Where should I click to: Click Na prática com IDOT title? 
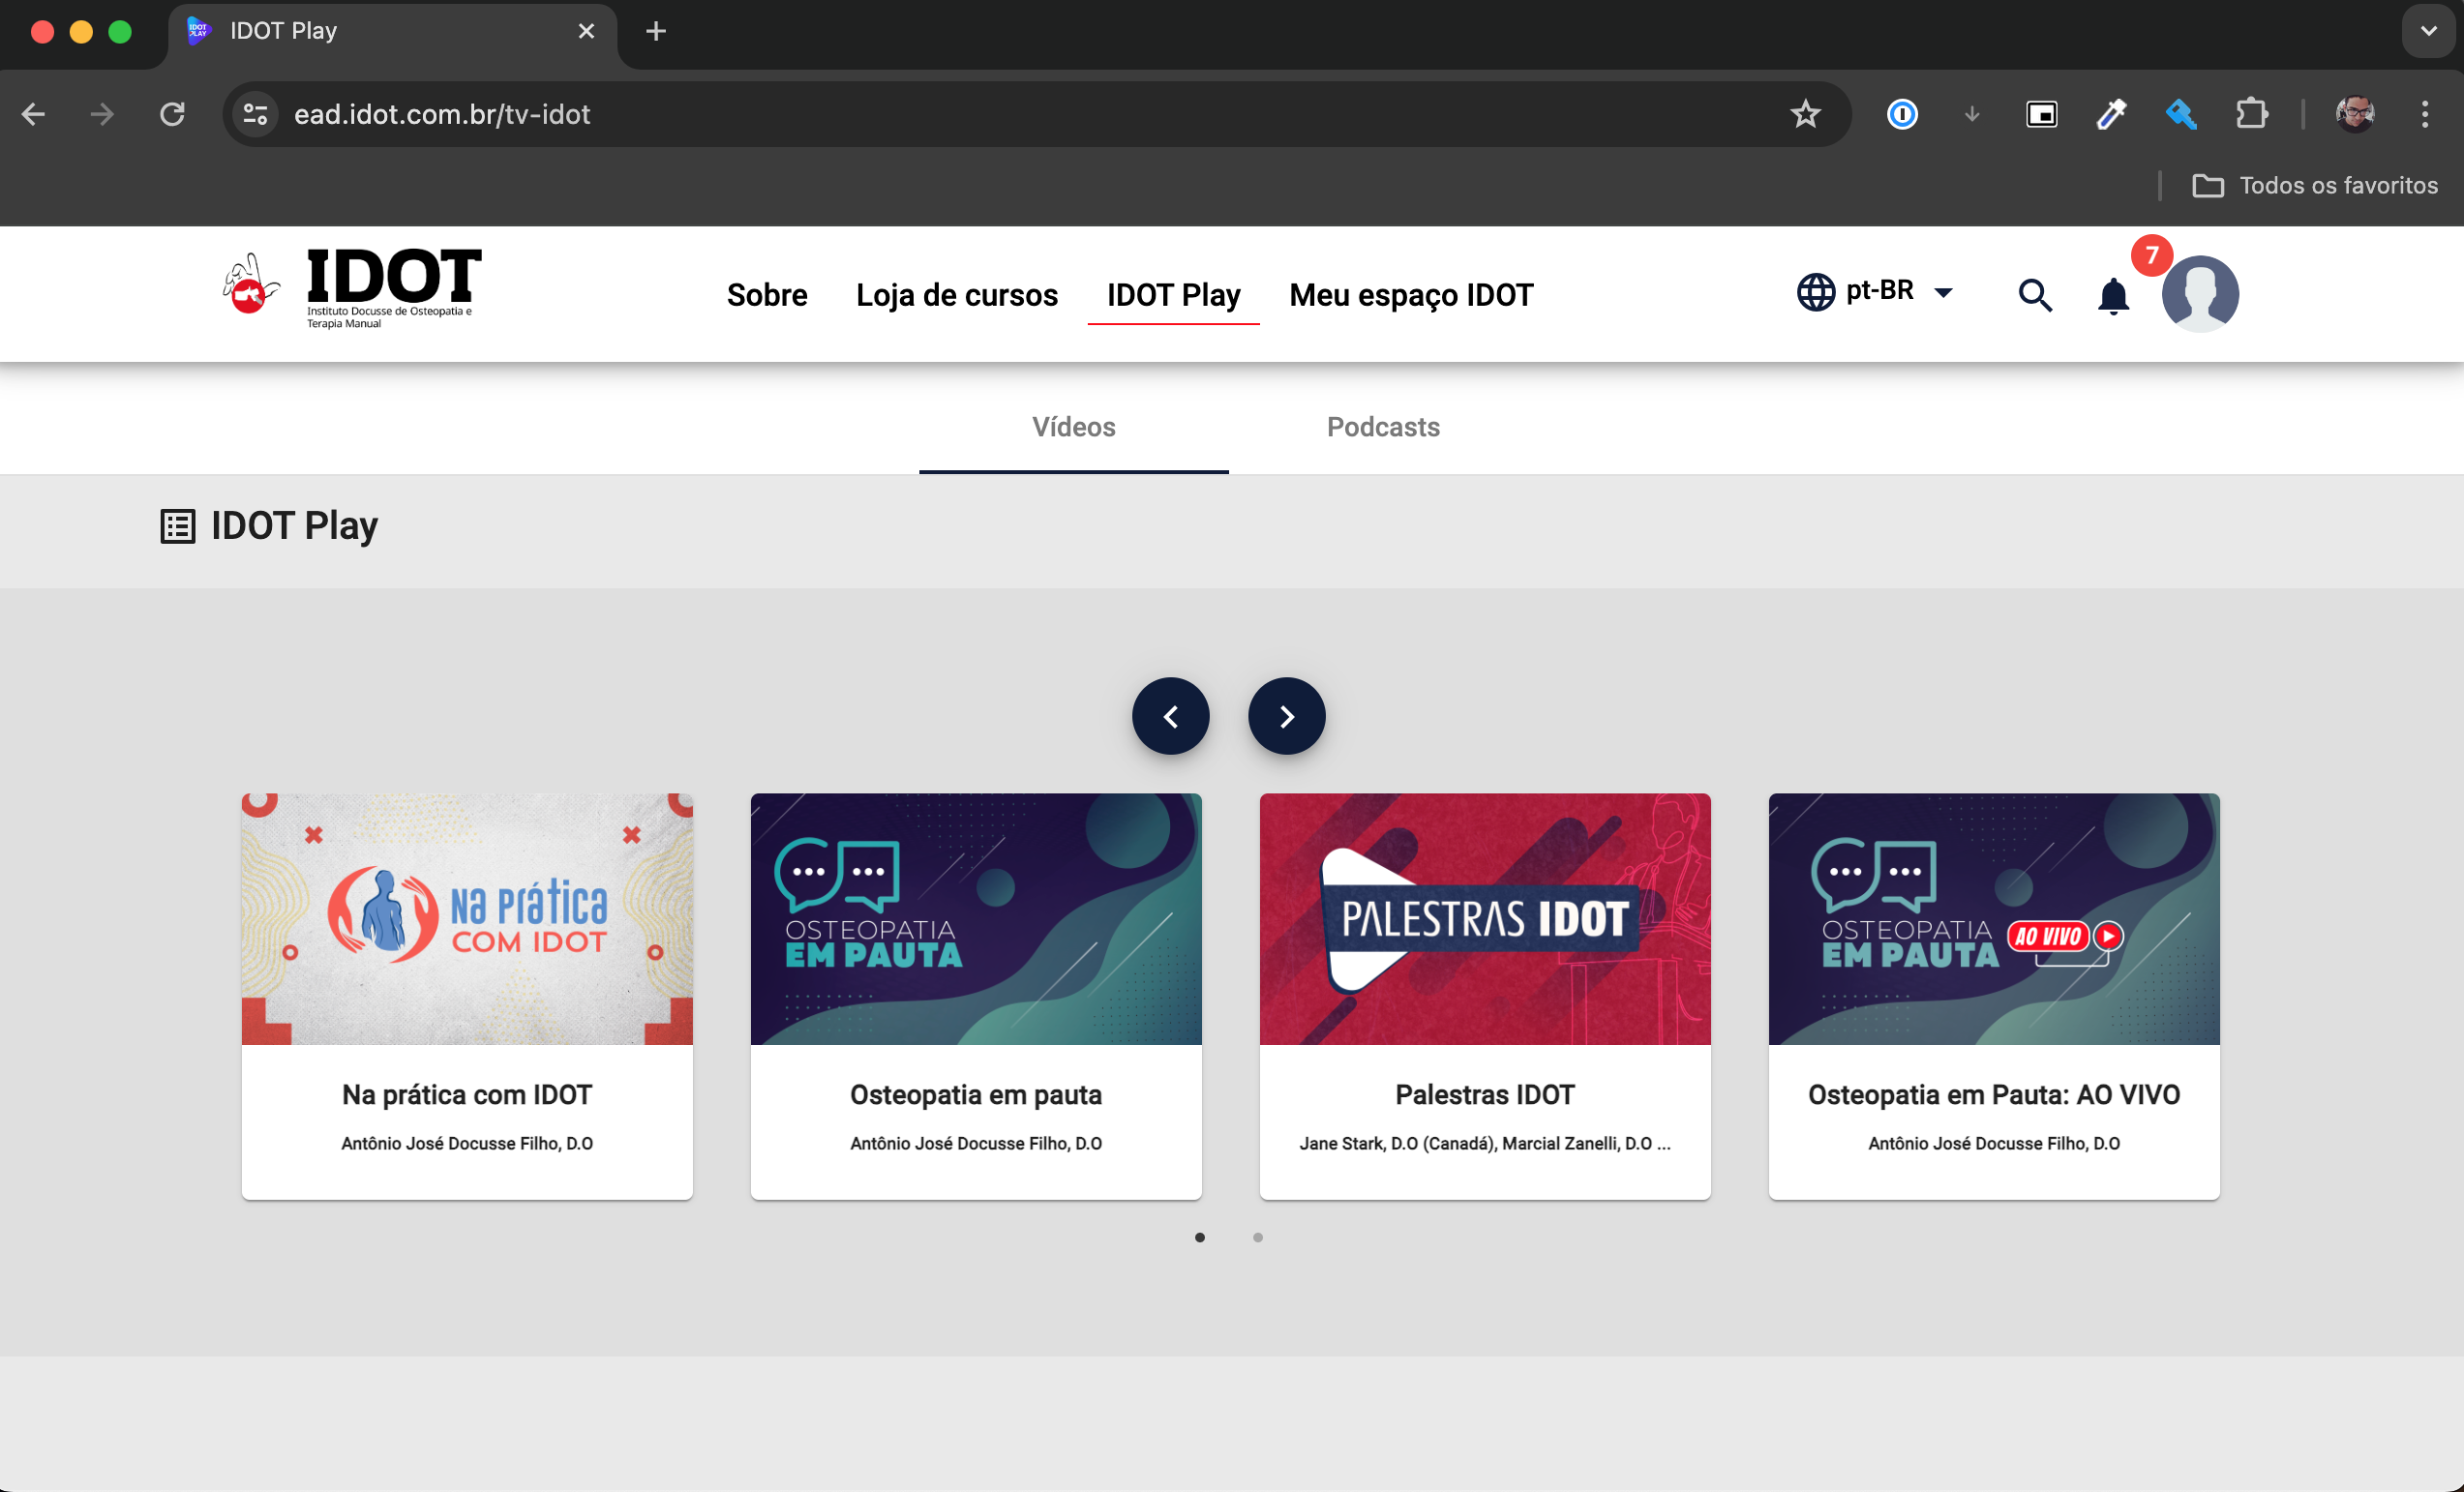point(467,1095)
